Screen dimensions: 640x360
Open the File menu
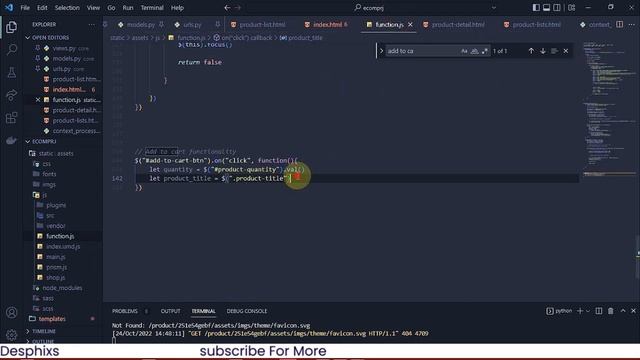point(25,8)
